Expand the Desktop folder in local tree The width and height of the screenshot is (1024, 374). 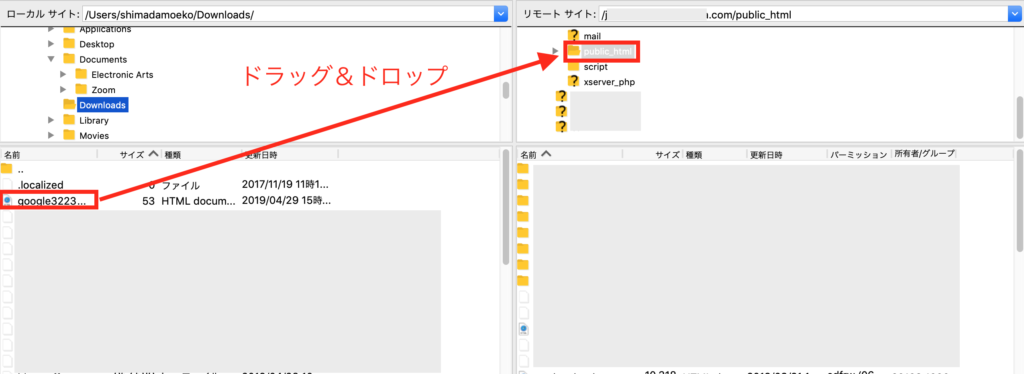(52, 44)
